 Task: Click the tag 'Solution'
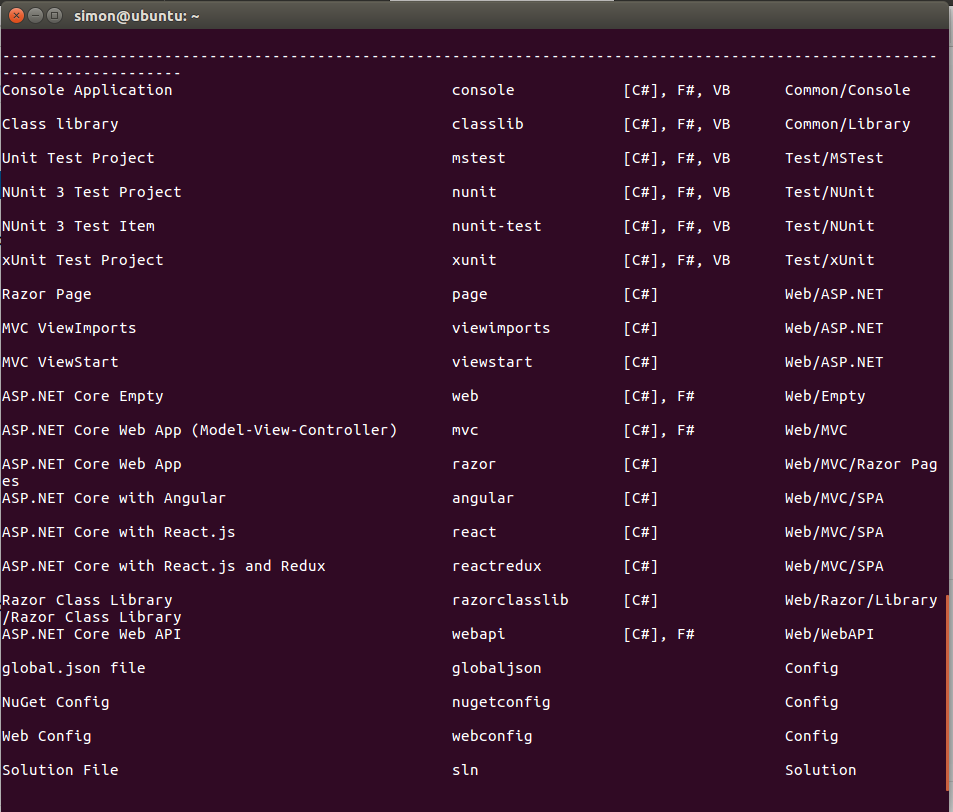click(x=821, y=771)
